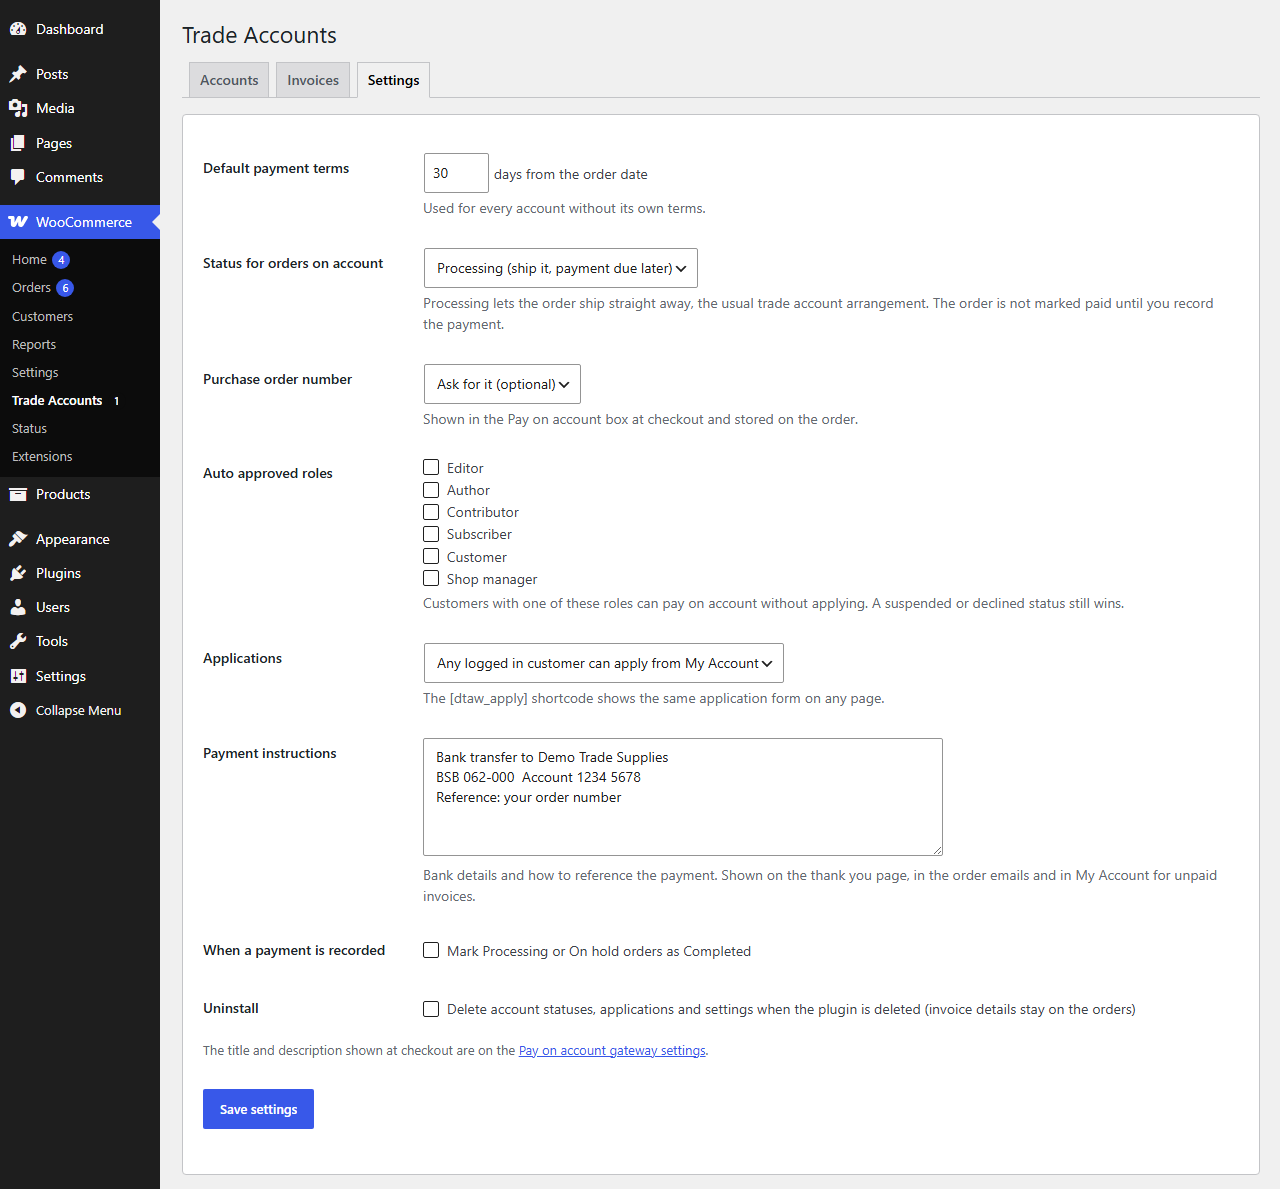Click the Settings sliders icon in sidebar
The image size is (1280, 1189).
tap(18, 676)
